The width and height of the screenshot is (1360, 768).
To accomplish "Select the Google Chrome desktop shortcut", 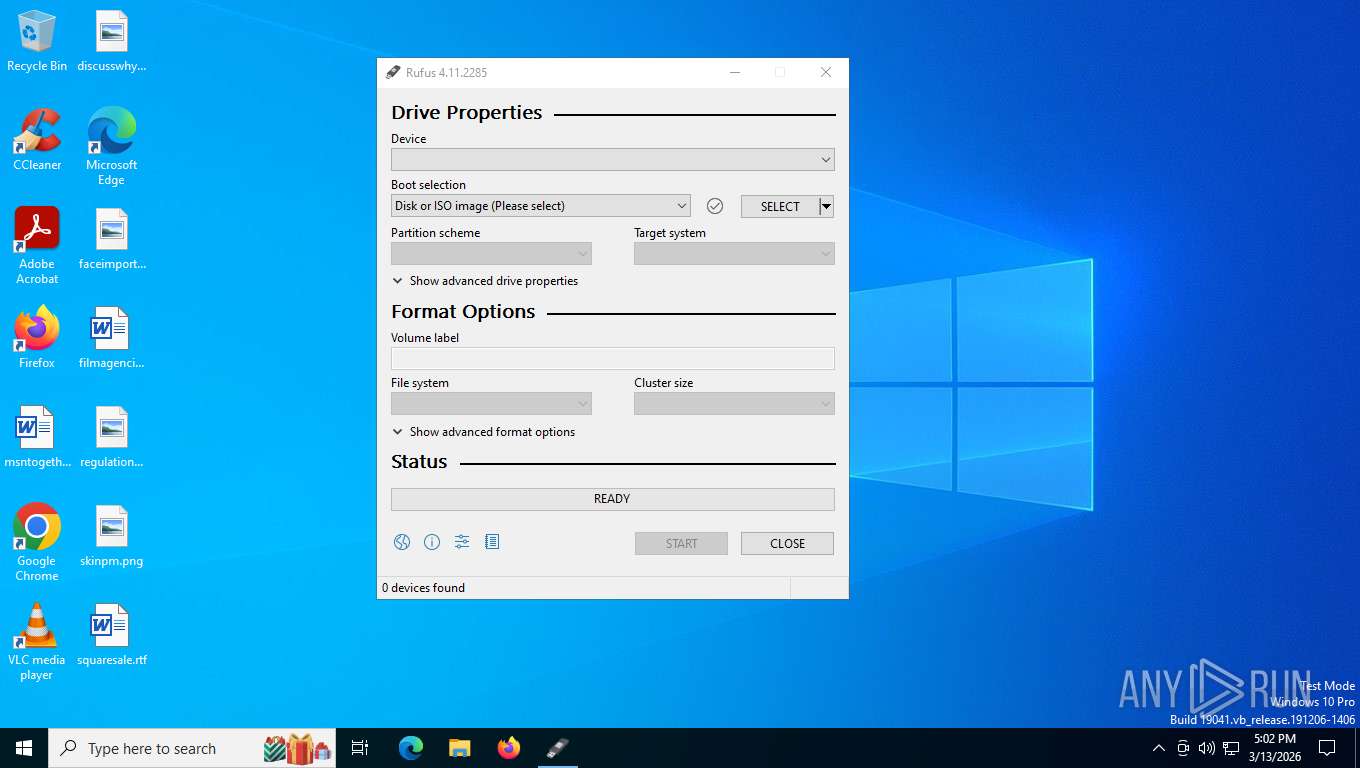I will pyautogui.click(x=37, y=542).
